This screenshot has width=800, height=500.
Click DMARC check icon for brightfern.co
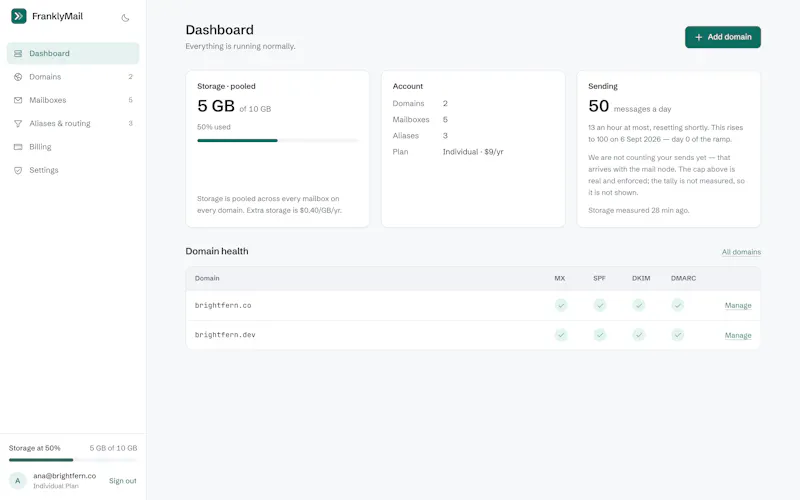click(677, 306)
